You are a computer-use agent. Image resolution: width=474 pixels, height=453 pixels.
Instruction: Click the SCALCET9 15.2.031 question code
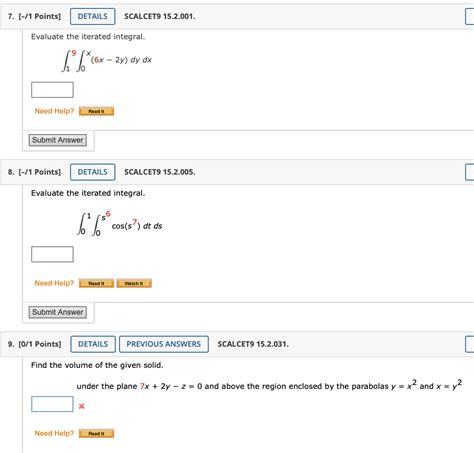click(253, 344)
